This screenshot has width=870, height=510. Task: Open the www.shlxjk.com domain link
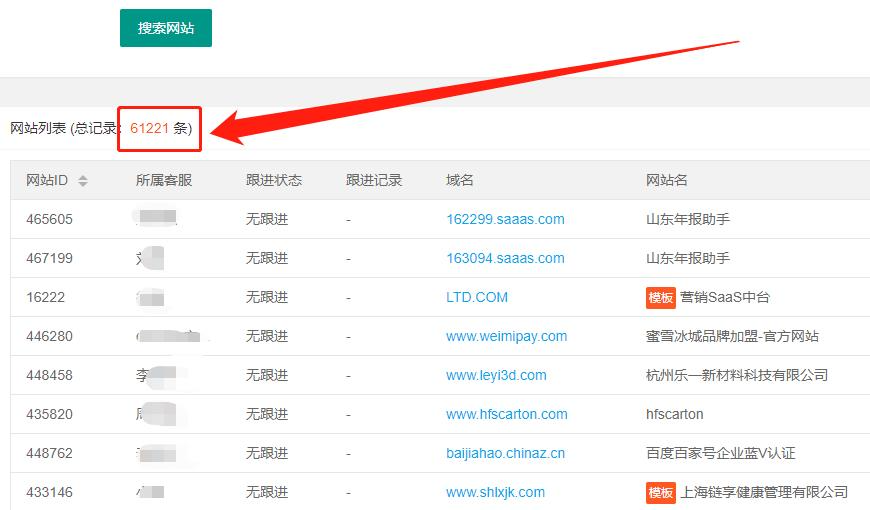[495, 492]
